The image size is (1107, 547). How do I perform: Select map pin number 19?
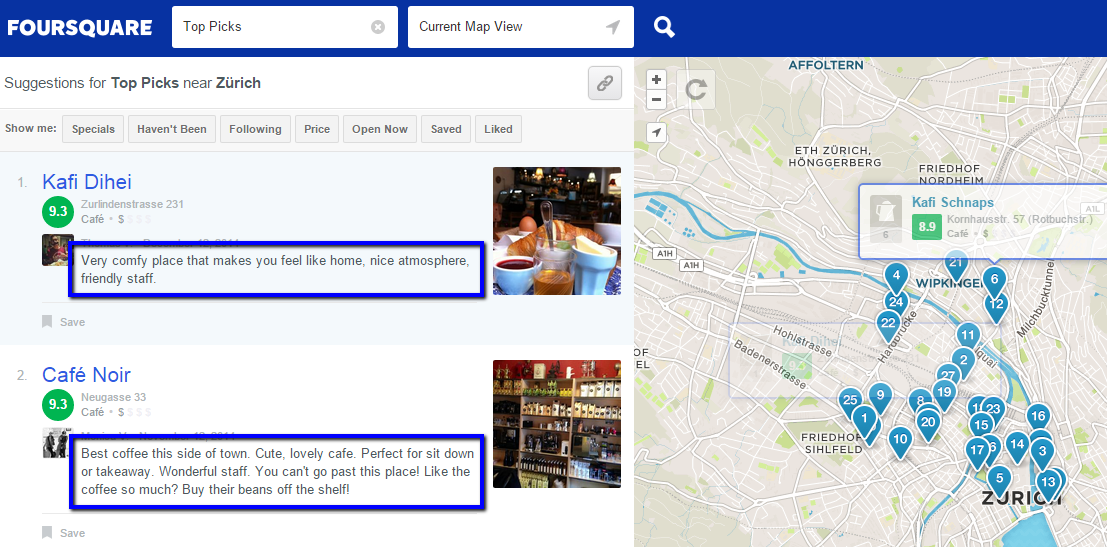(x=945, y=392)
